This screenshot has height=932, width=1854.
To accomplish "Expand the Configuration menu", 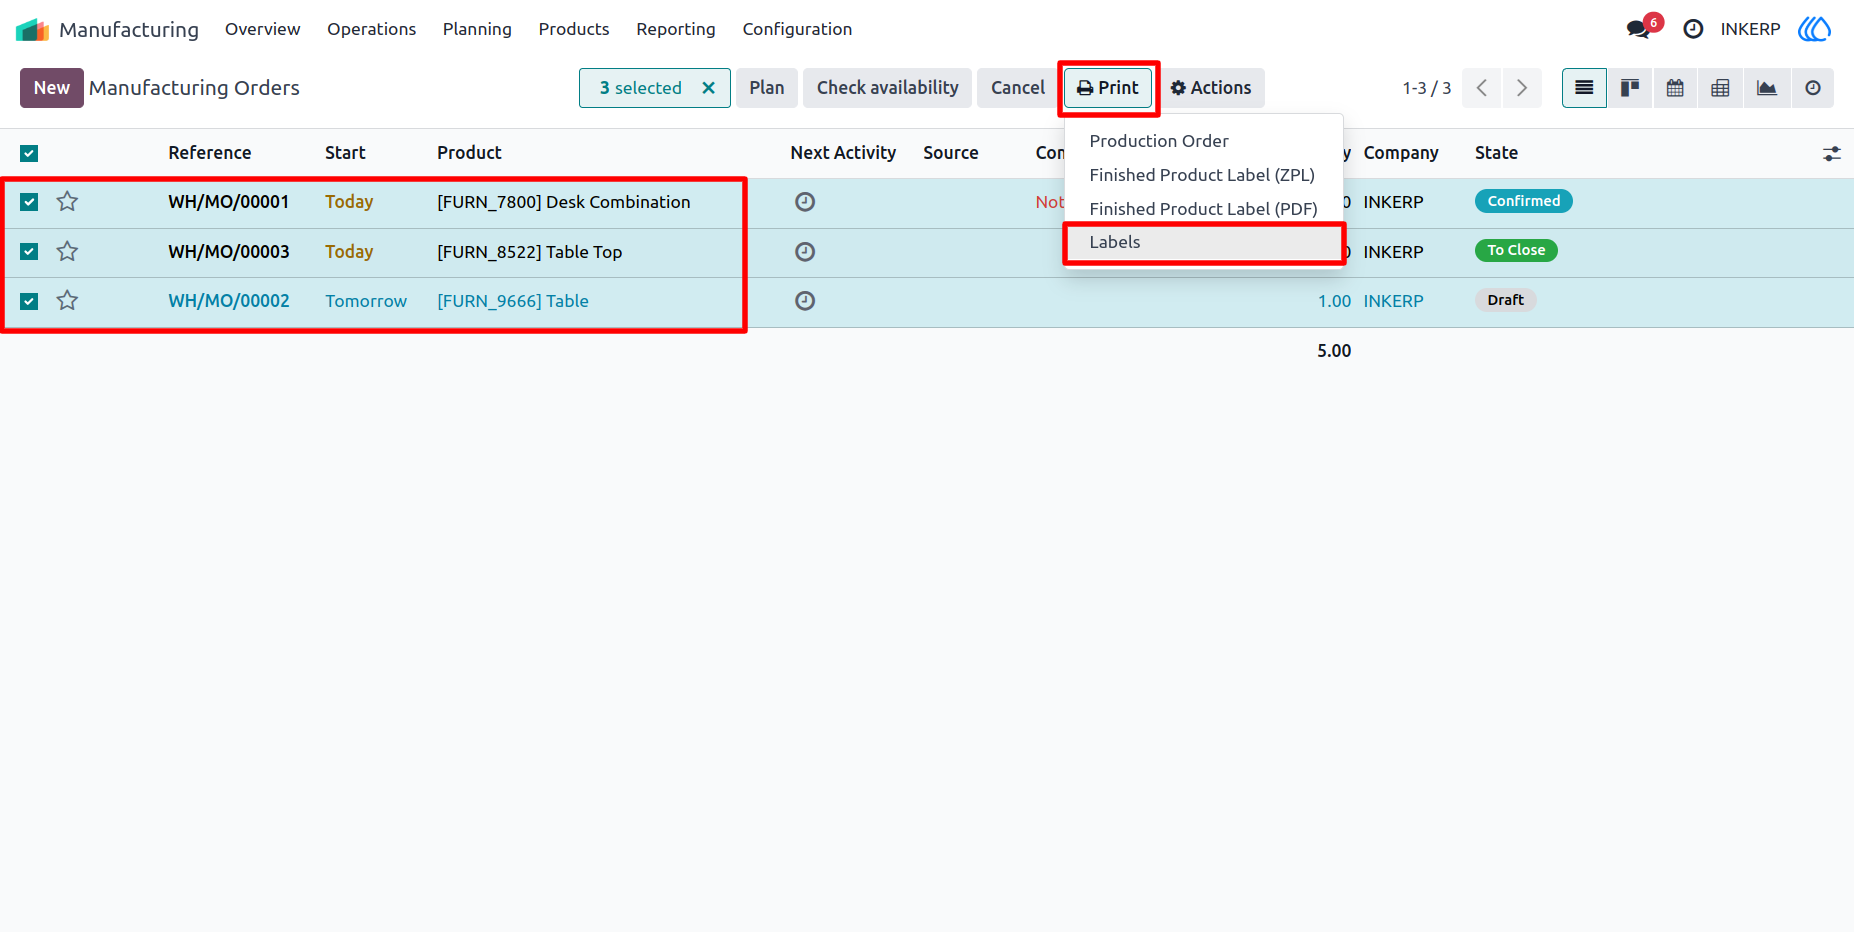I will (797, 29).
